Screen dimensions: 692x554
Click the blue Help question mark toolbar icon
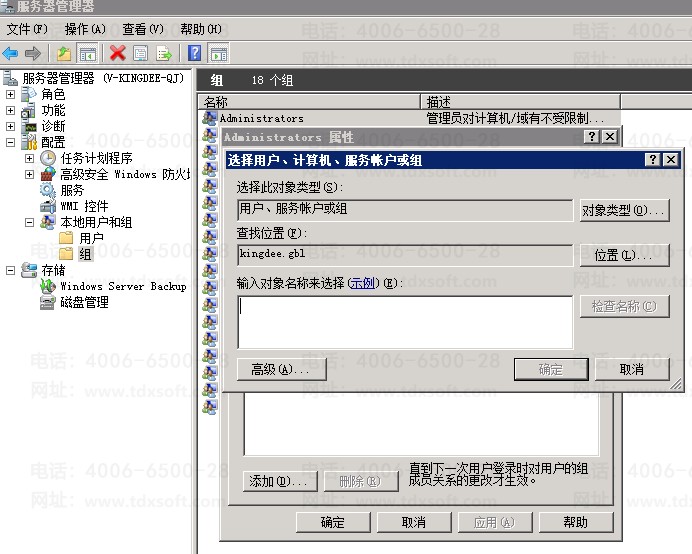click(195, 53)
